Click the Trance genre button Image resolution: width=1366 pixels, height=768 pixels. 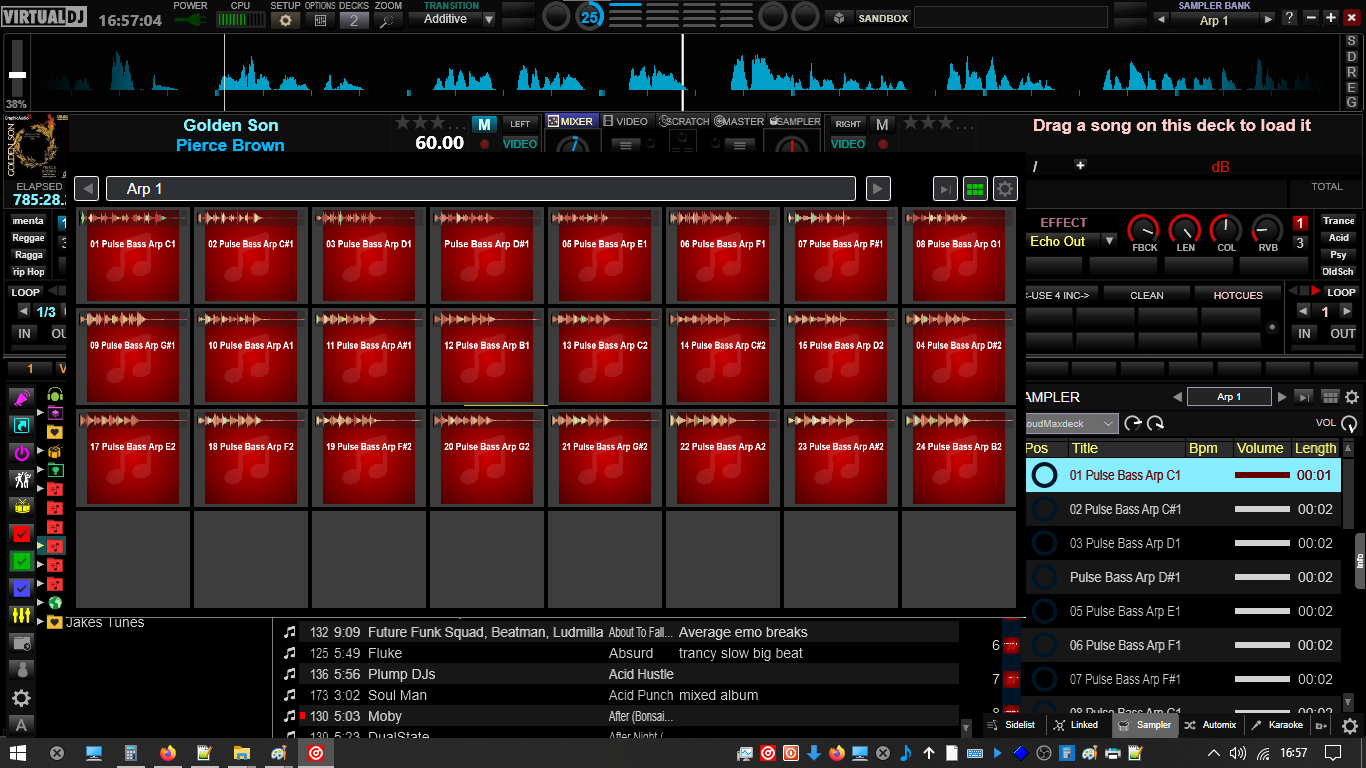1338,221
